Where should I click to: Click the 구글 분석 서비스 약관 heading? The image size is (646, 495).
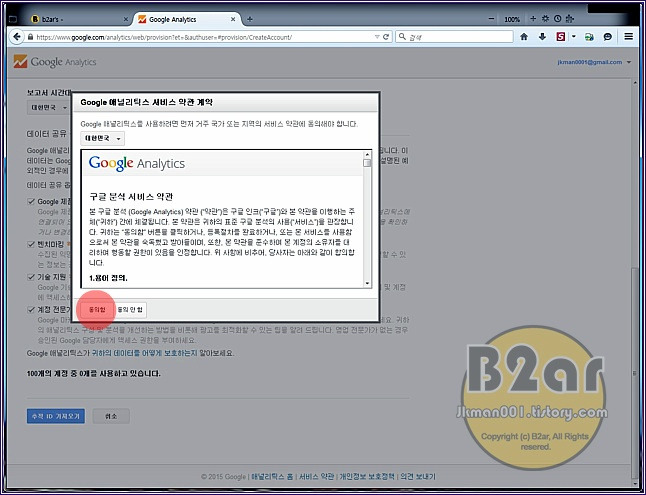[131, 196]
